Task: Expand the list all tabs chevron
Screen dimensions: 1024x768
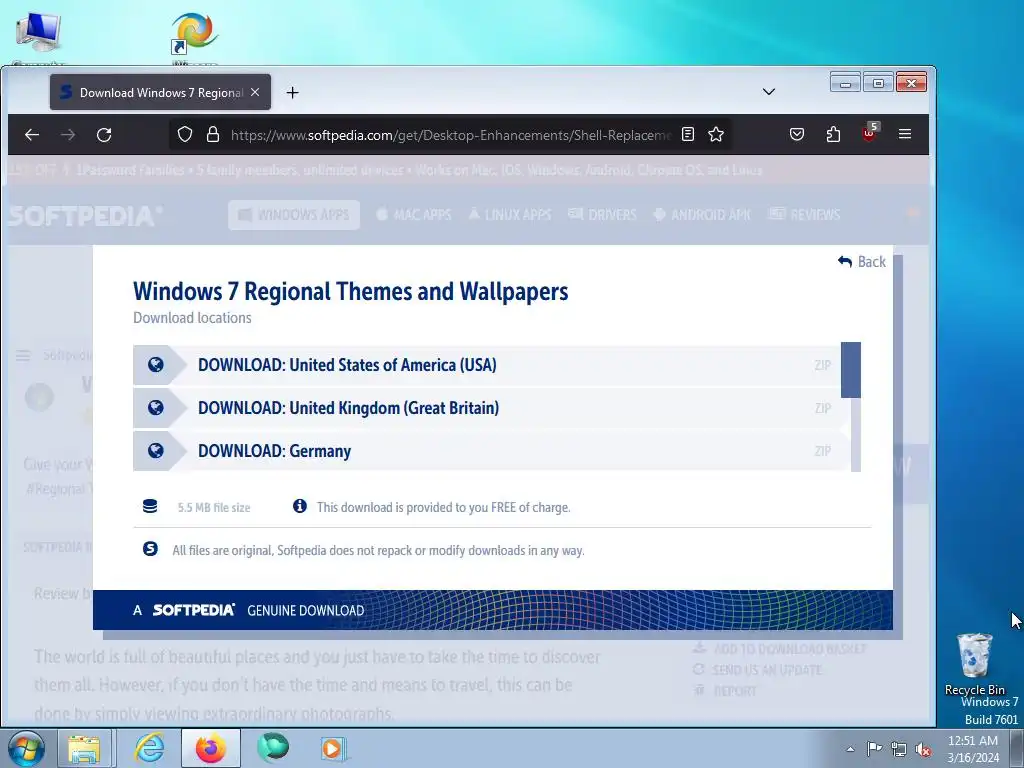Action: click(x=769, y=92)
